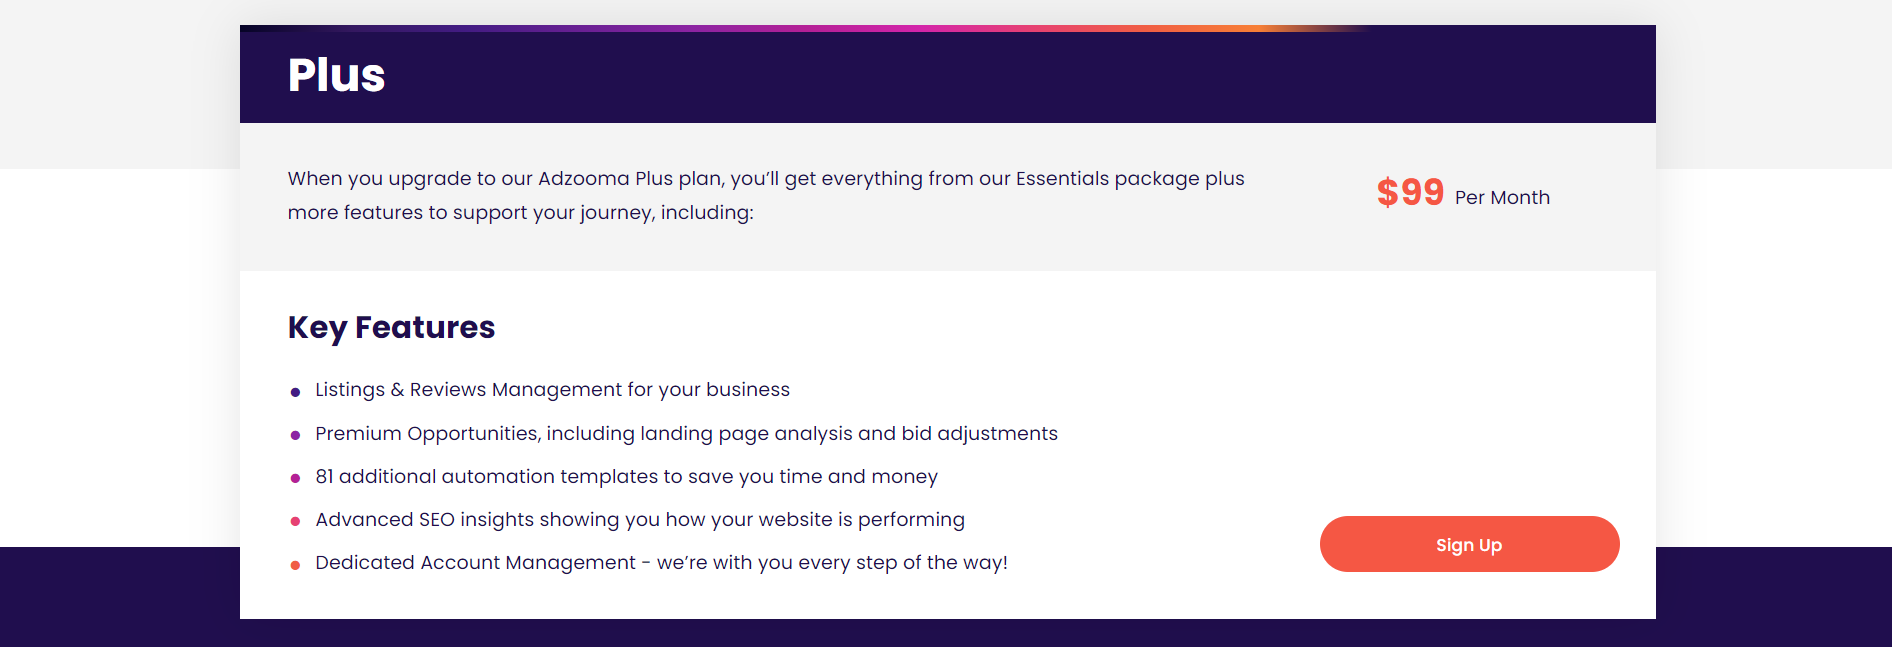Screen dimensions: 1892x647
Task: Click the Dedicated Account Management feature text
Action: click(x=661, y=562)
